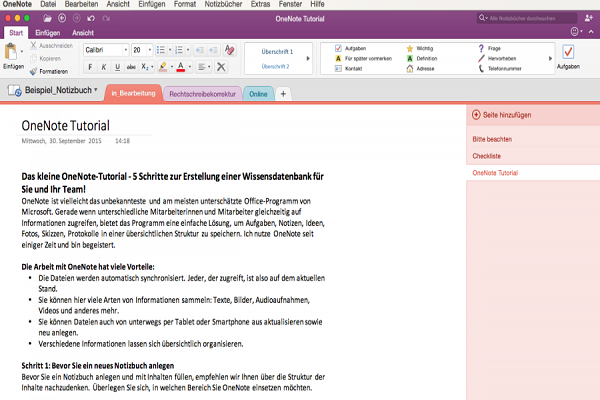Open the Checkliste page in sidebar

489,156
